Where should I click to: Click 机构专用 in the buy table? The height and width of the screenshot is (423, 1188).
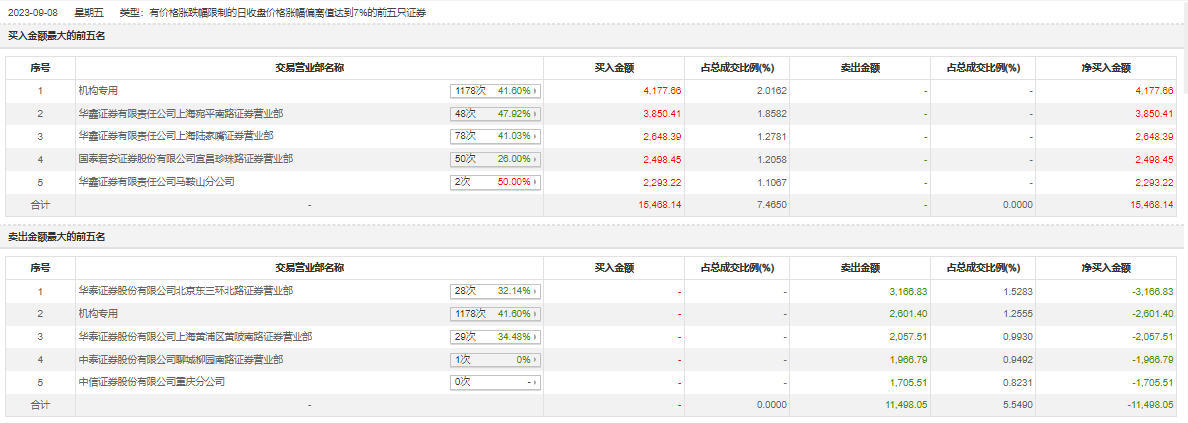click(x=99, y=91)
